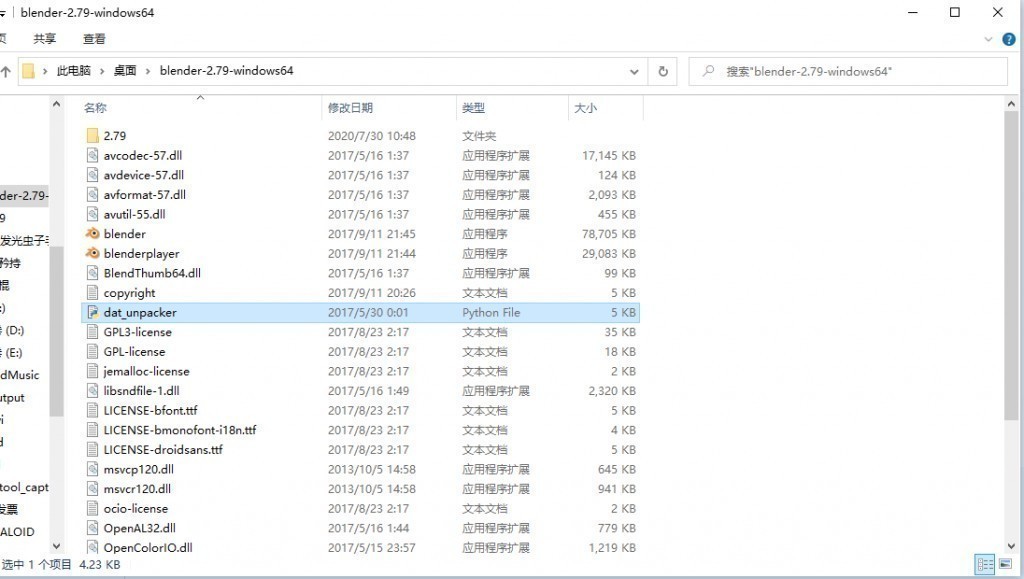Click avcodec-57.dll file icon

pos(93,155)
